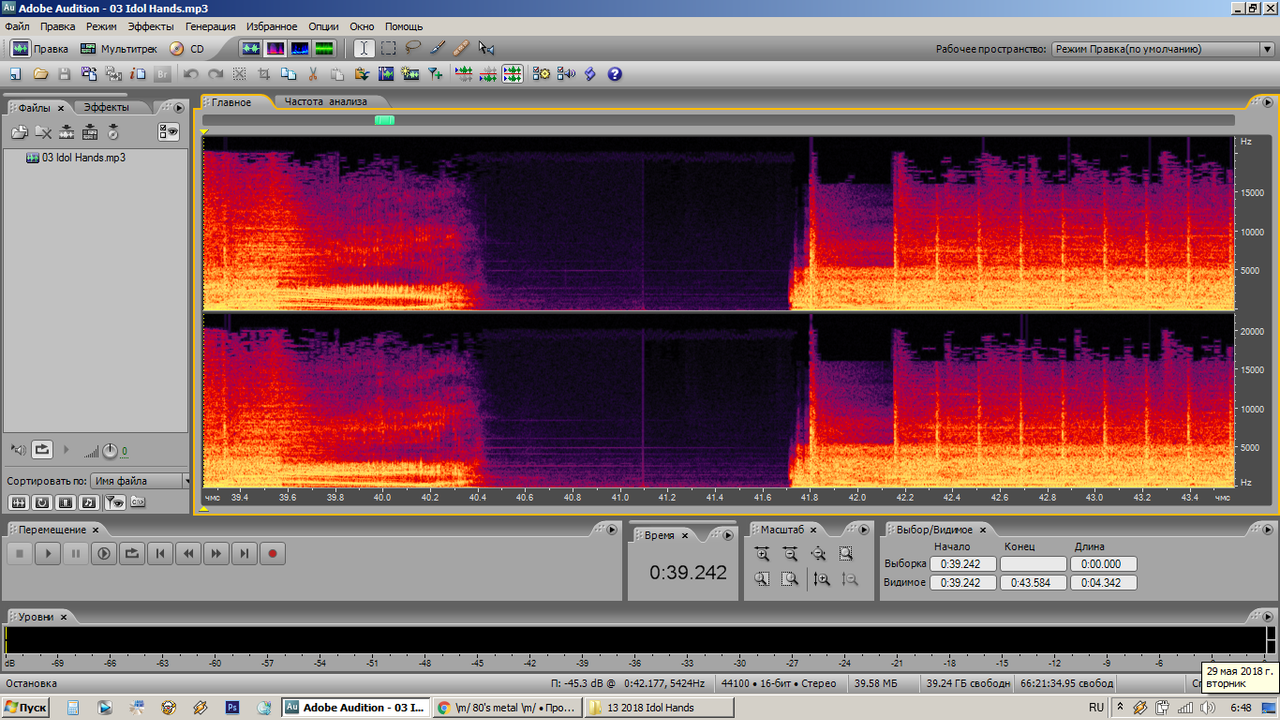This screenshot has width=1280, height=720.
Task: Click the Видимое Конец field 0:43.584
Action: (1033, 583)
